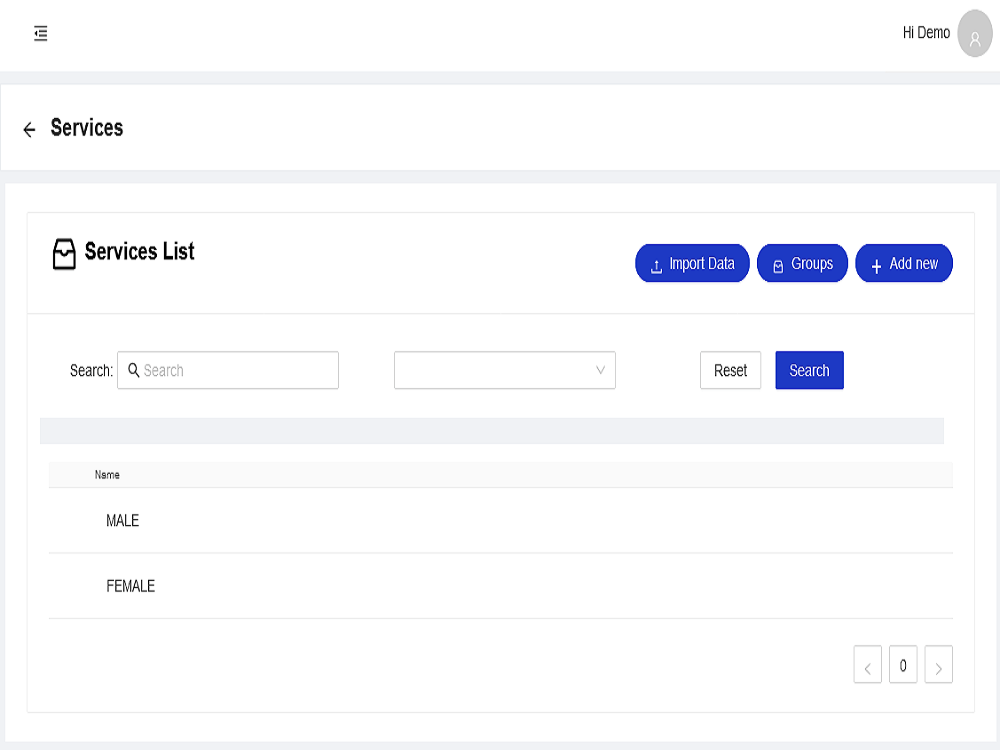Collapse the sidebar menu icon

point(41,33)
